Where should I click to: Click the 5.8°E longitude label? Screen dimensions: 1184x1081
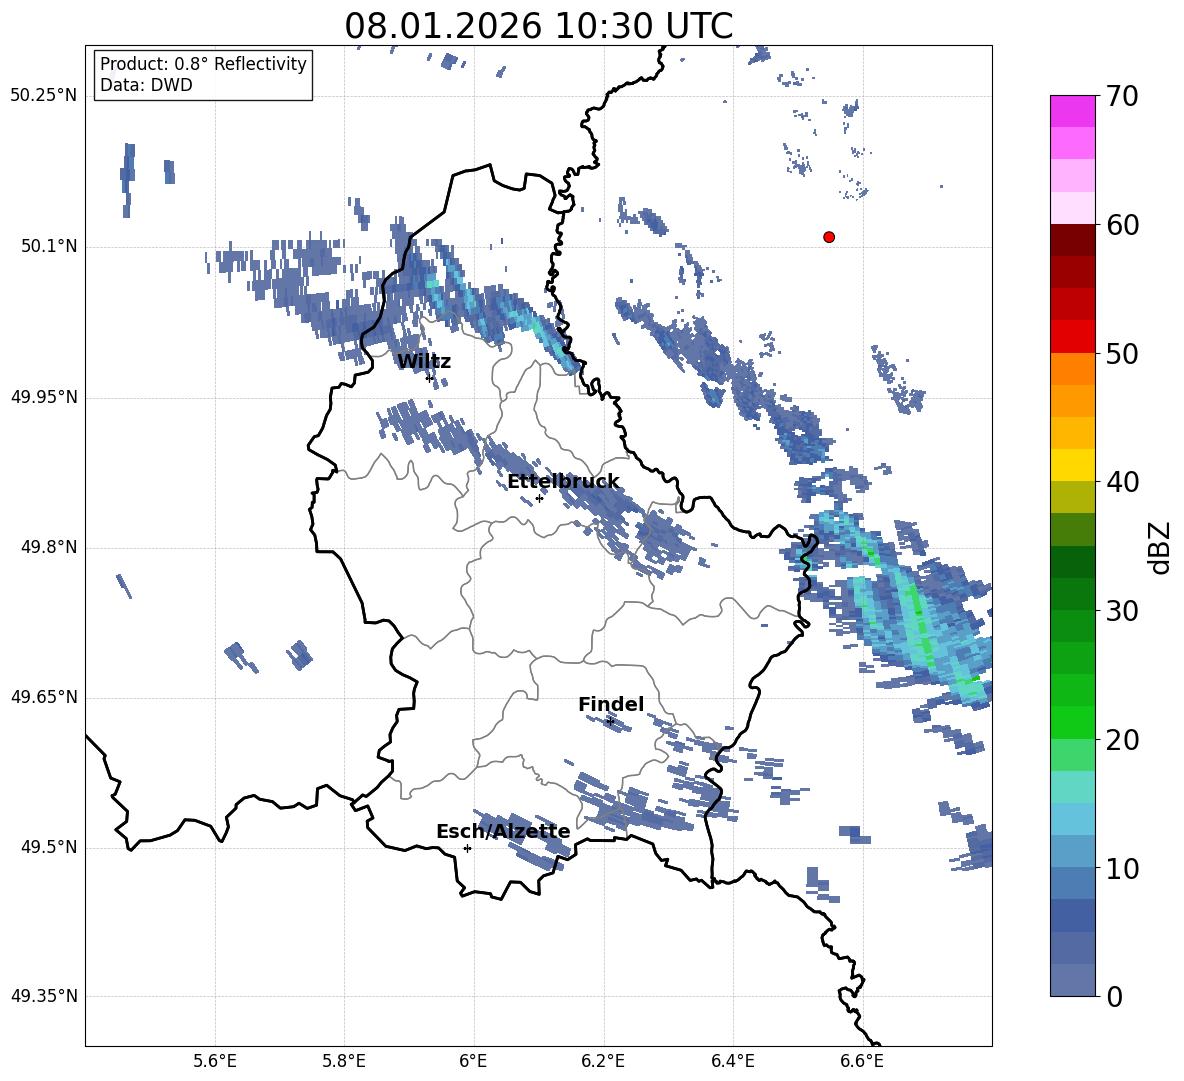pyautogui.click(x=344, y=1061)
